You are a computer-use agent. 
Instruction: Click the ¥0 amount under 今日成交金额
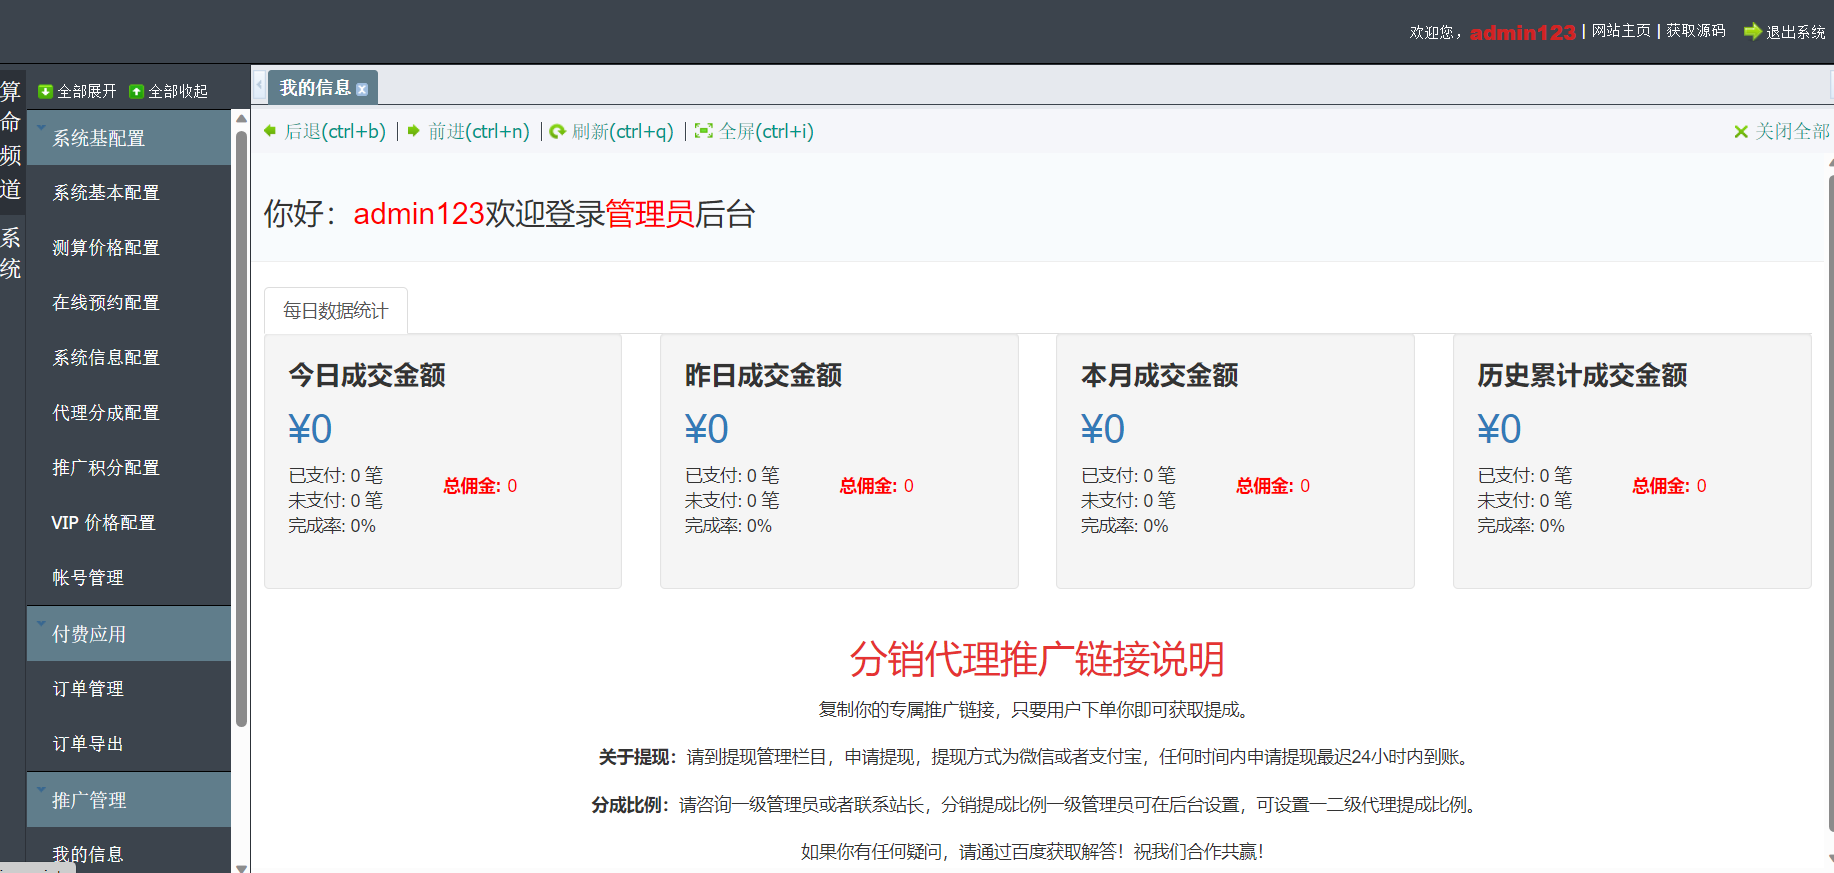click(310, 429)
